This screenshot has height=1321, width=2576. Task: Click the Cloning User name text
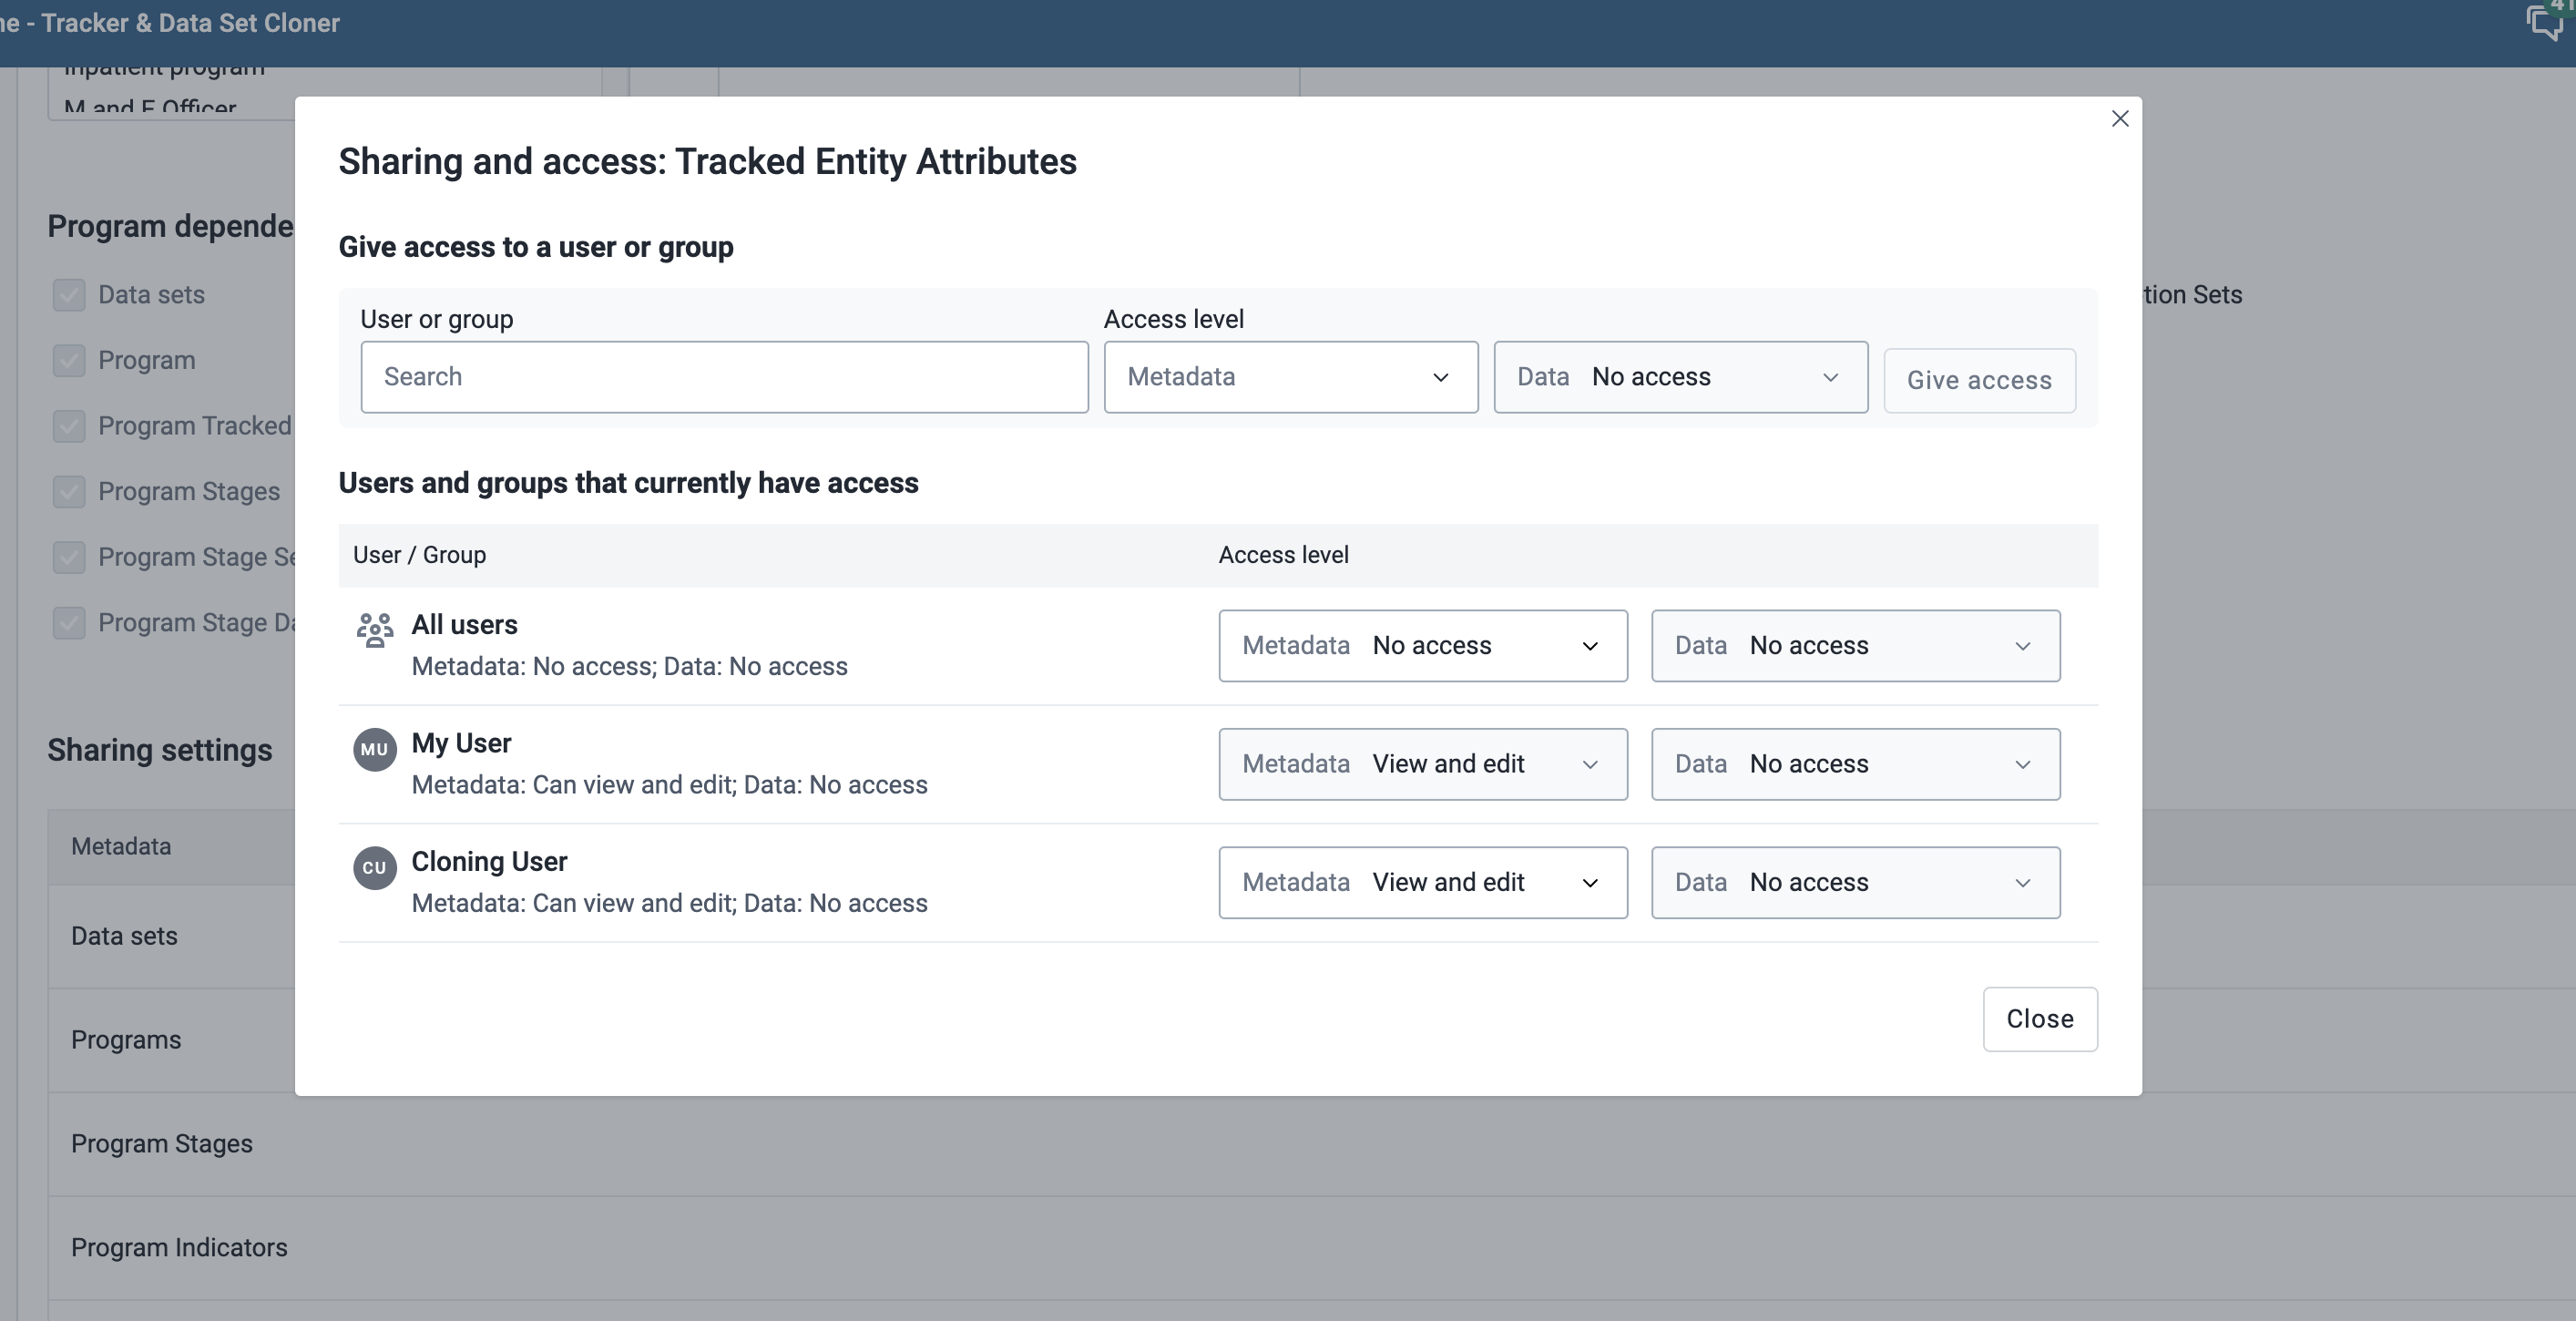click(x=489, y=861)
